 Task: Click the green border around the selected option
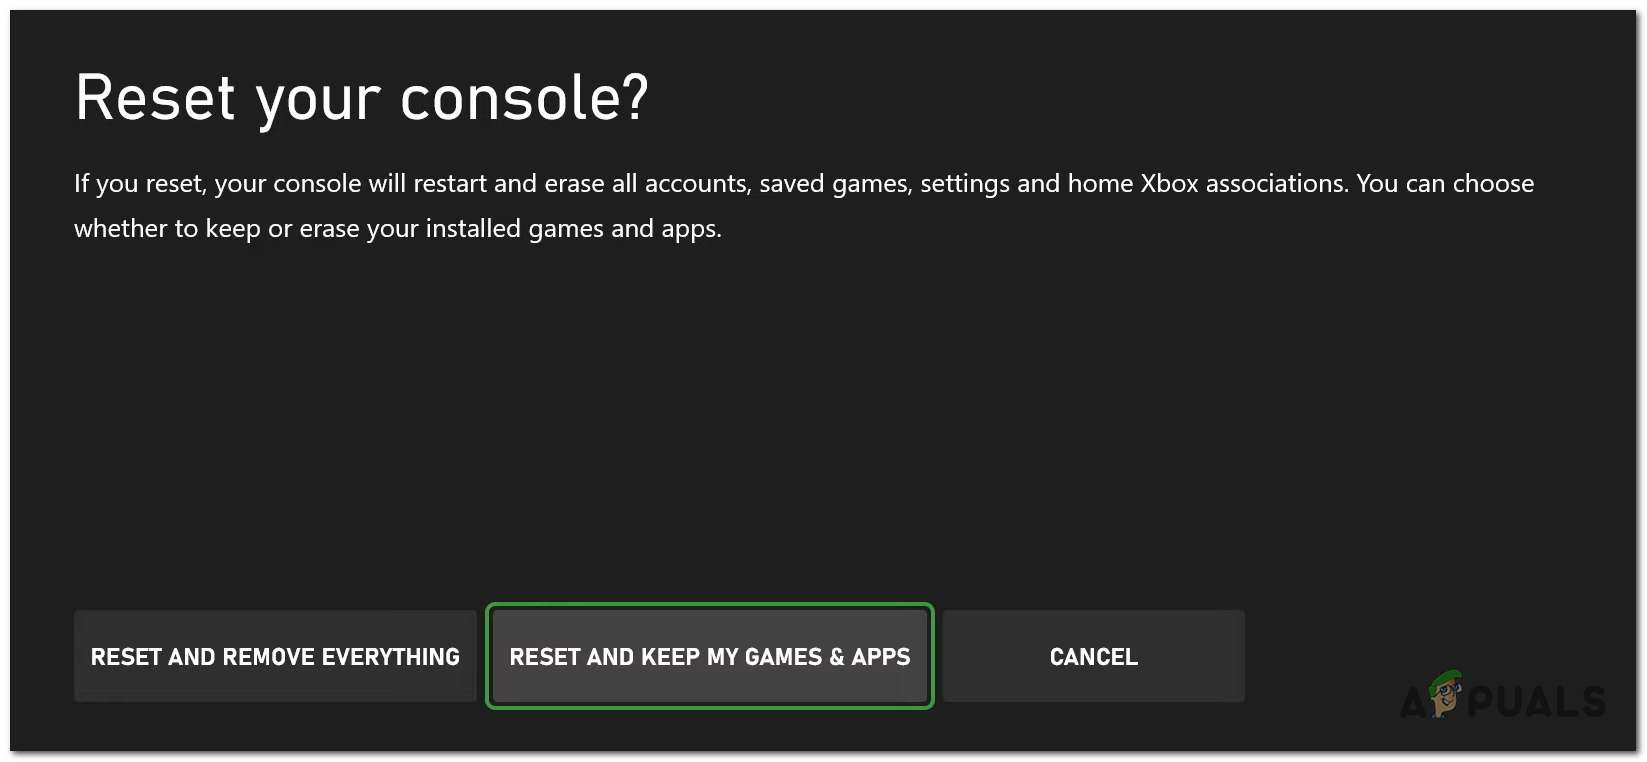click(x=709, y=606)
